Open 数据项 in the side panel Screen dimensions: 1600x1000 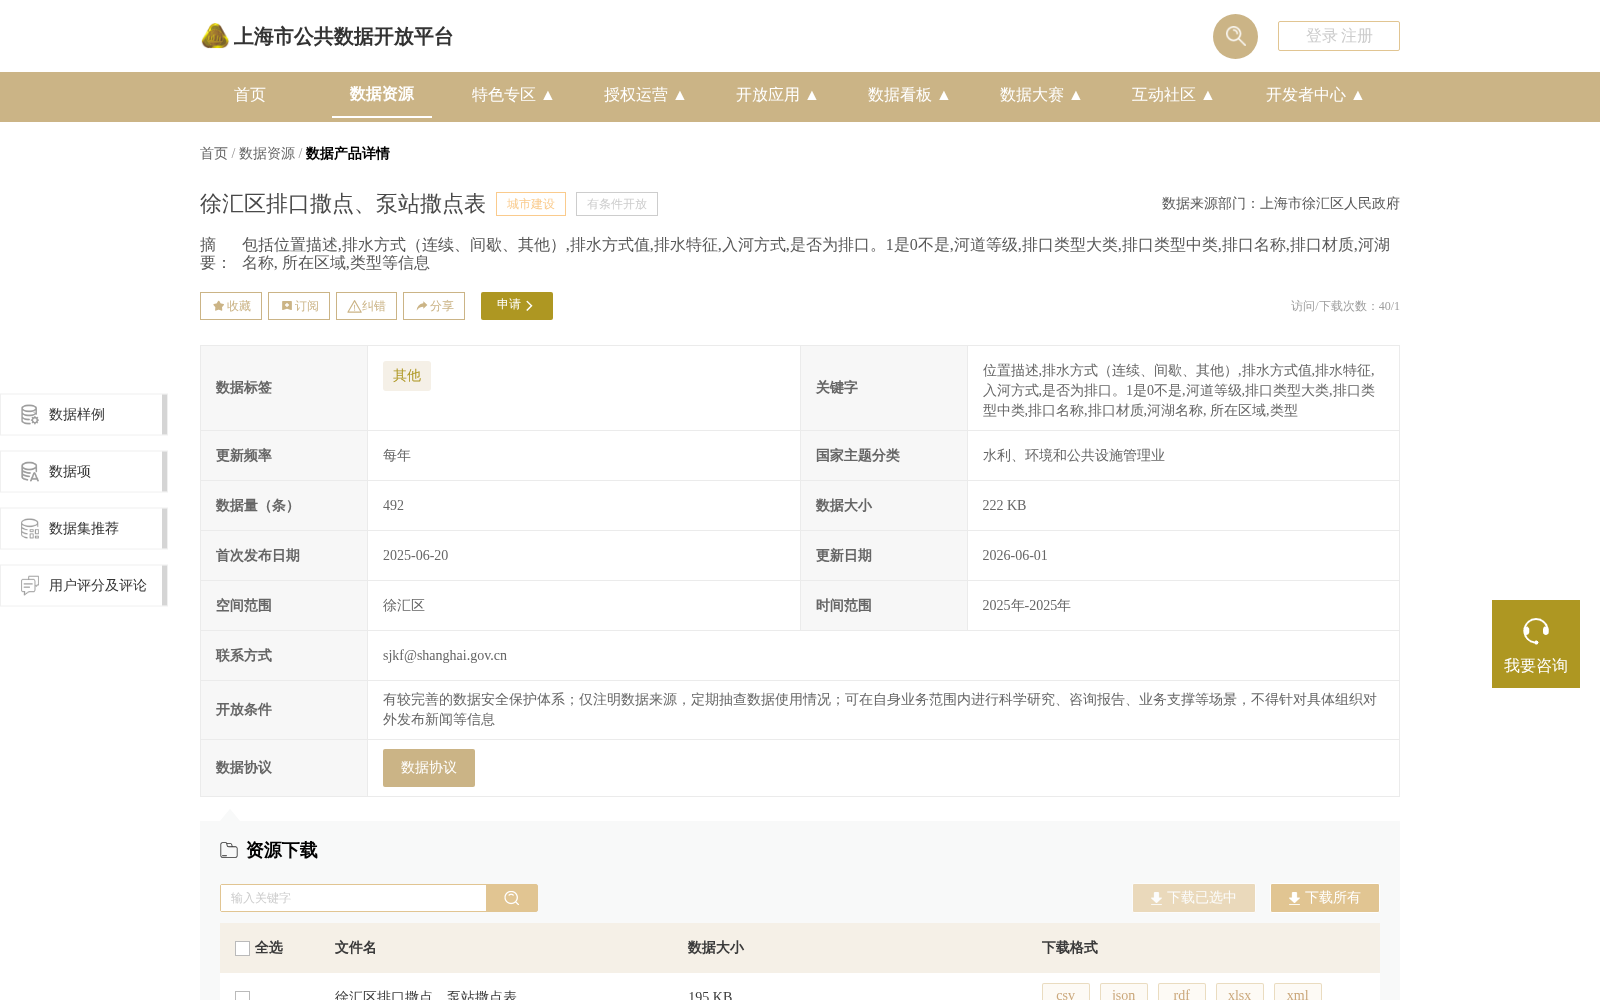point(83,471)
